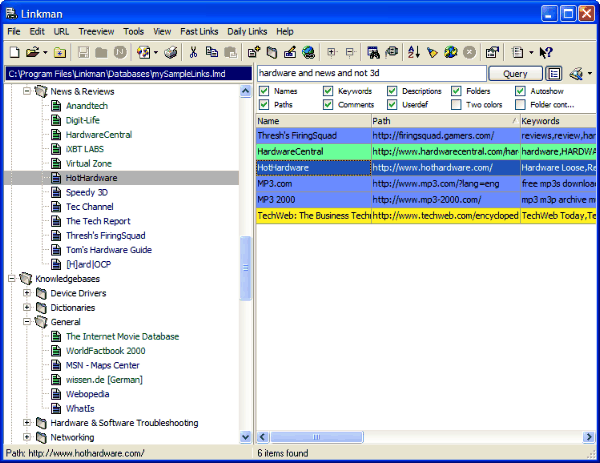The height and width of the screenshot is (463, 600).
Task: Print the query results with the printer icon
Action: (x=576, y=73)
